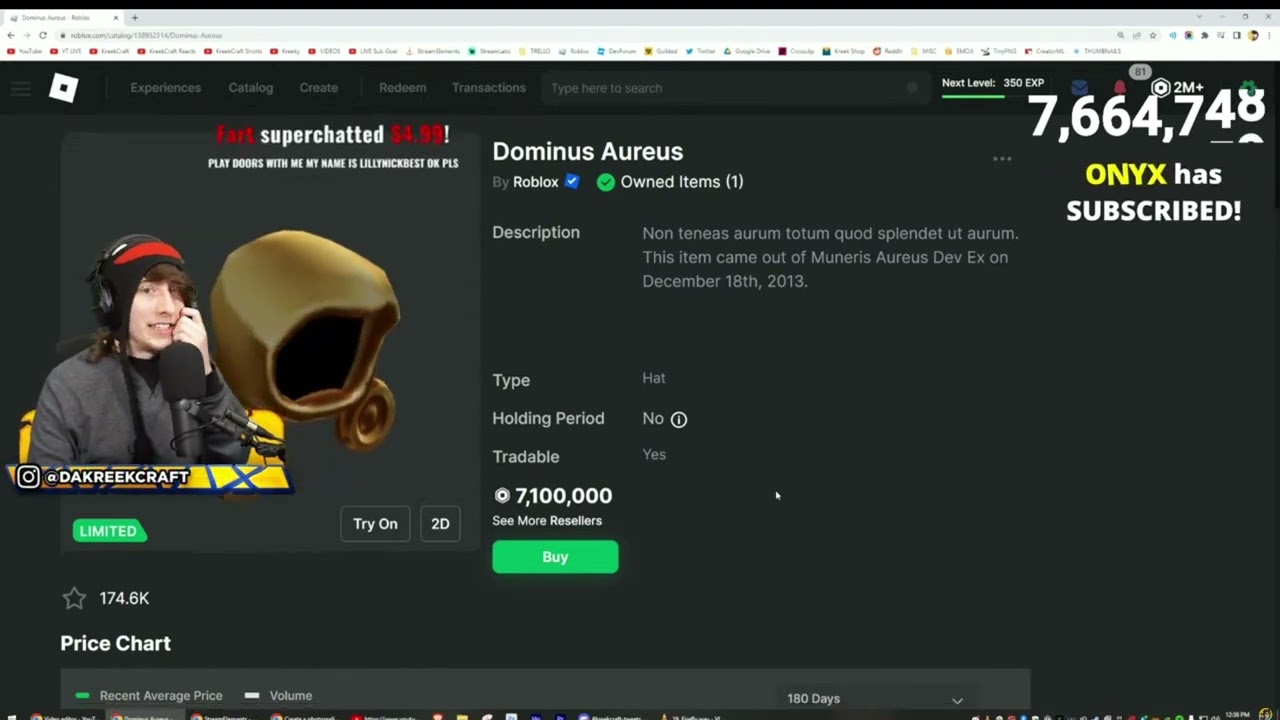The width and height of the screenshot is (1280, 720).
Task: Click the browser forward arrow
Action: (x=27, y=35)
